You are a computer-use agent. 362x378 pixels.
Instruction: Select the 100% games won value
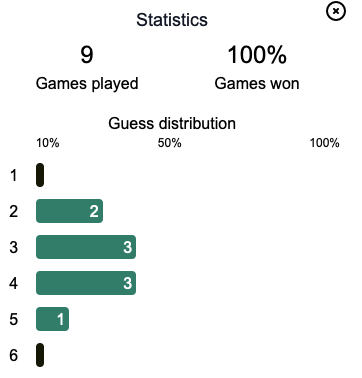257,55
